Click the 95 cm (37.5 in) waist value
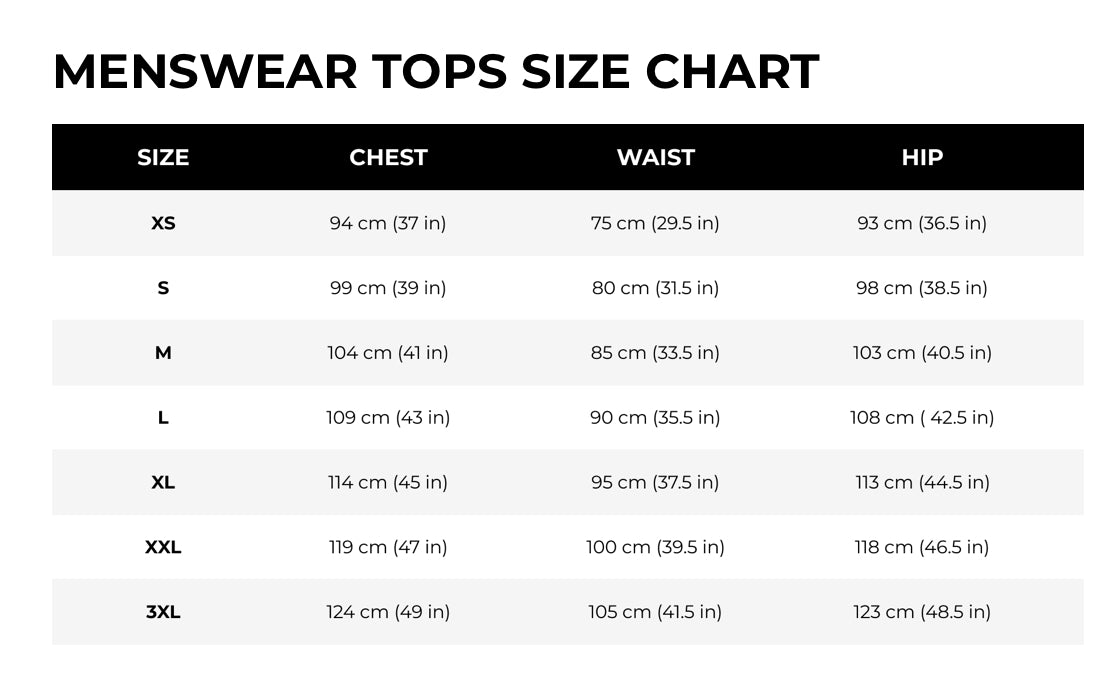 tap(655, 482)
